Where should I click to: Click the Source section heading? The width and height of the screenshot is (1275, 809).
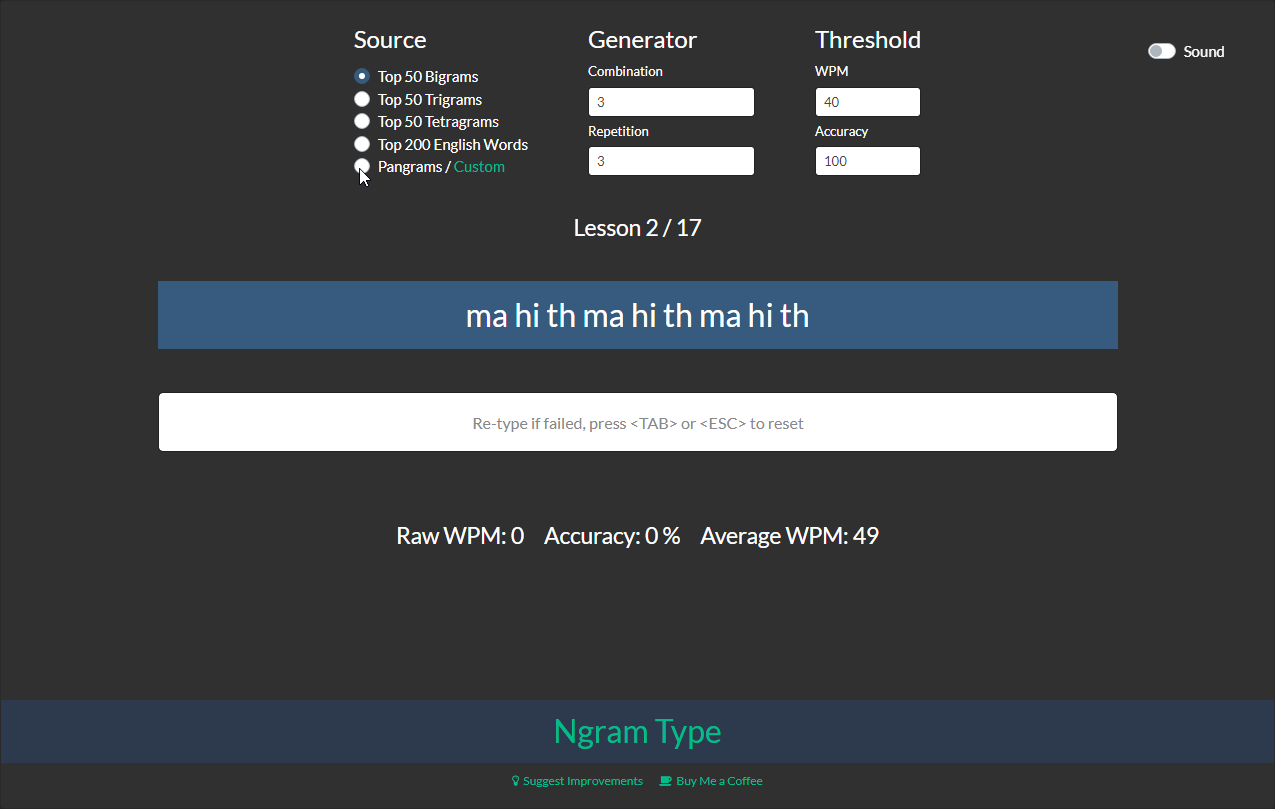coord(390,40)
